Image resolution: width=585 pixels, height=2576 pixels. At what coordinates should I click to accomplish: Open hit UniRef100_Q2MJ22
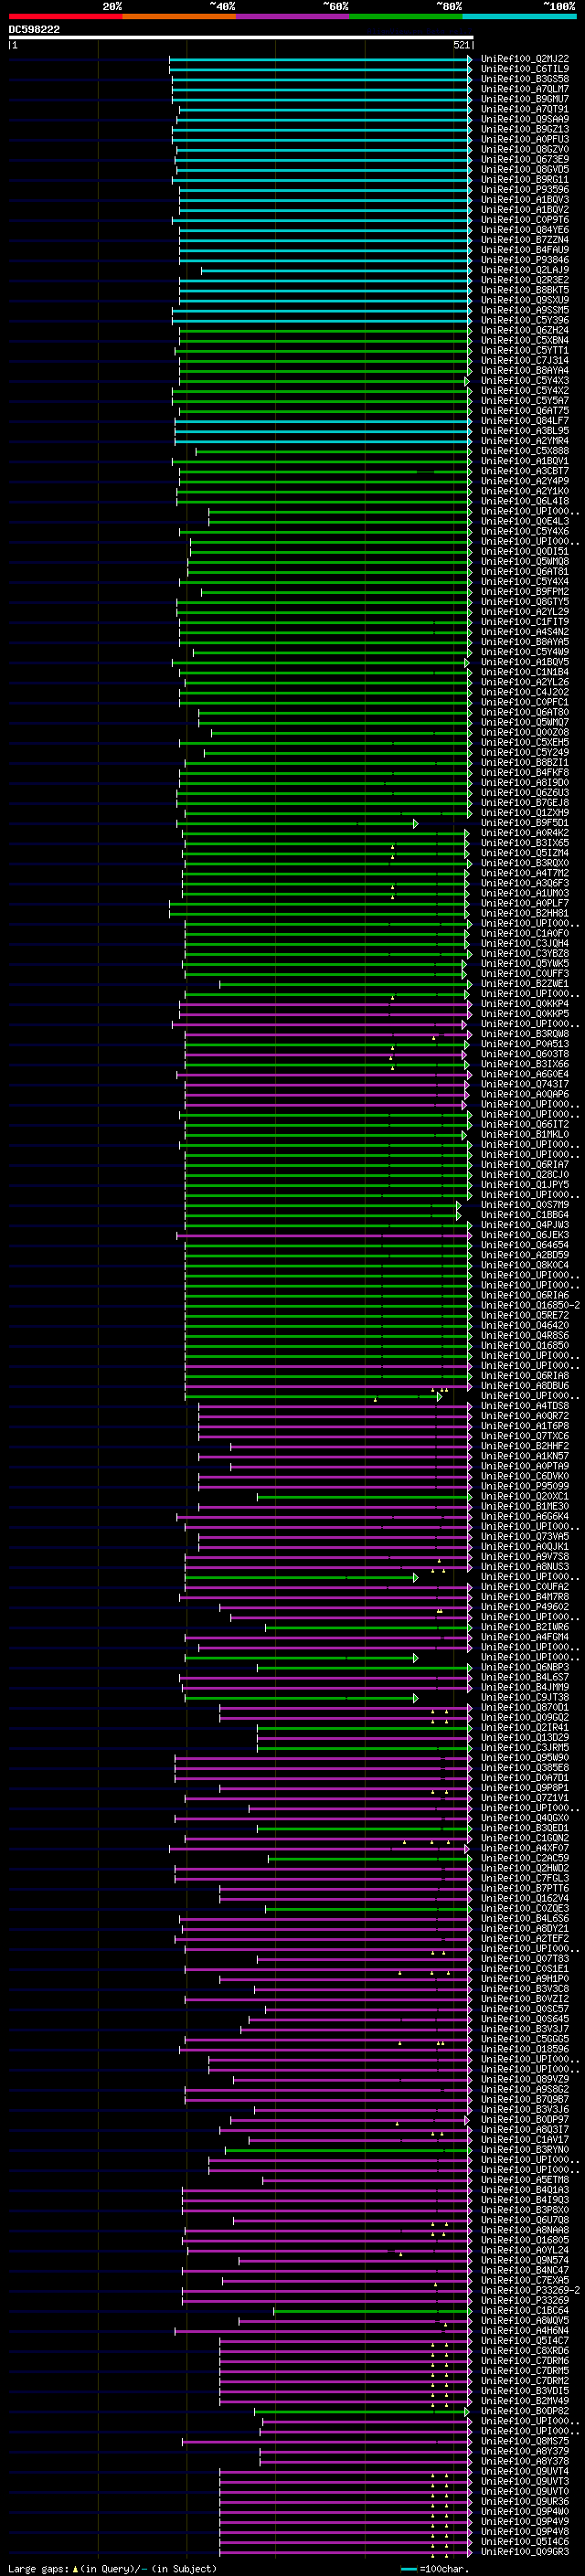click(x=525, y=59)
